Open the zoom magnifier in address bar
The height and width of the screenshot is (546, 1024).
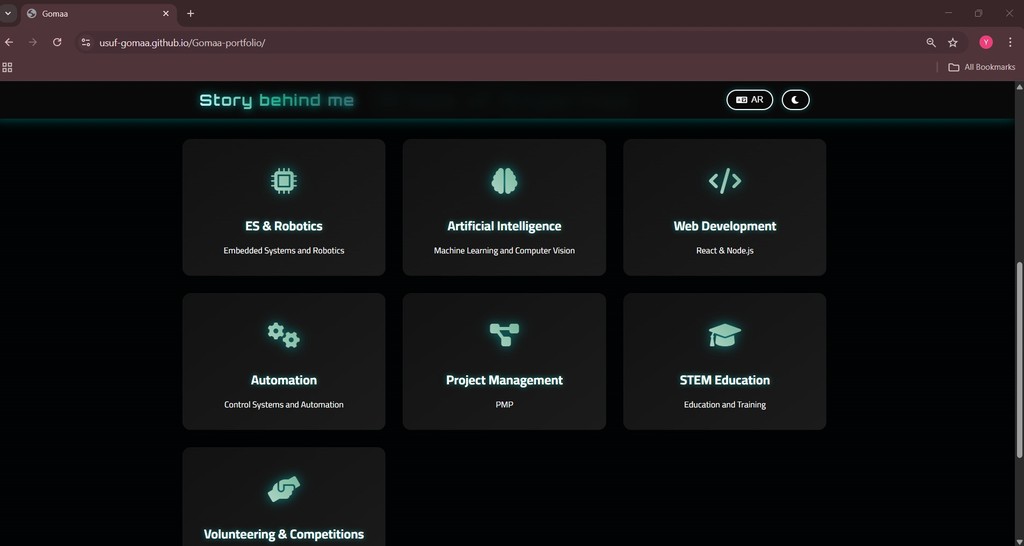(x=931, y=42)
